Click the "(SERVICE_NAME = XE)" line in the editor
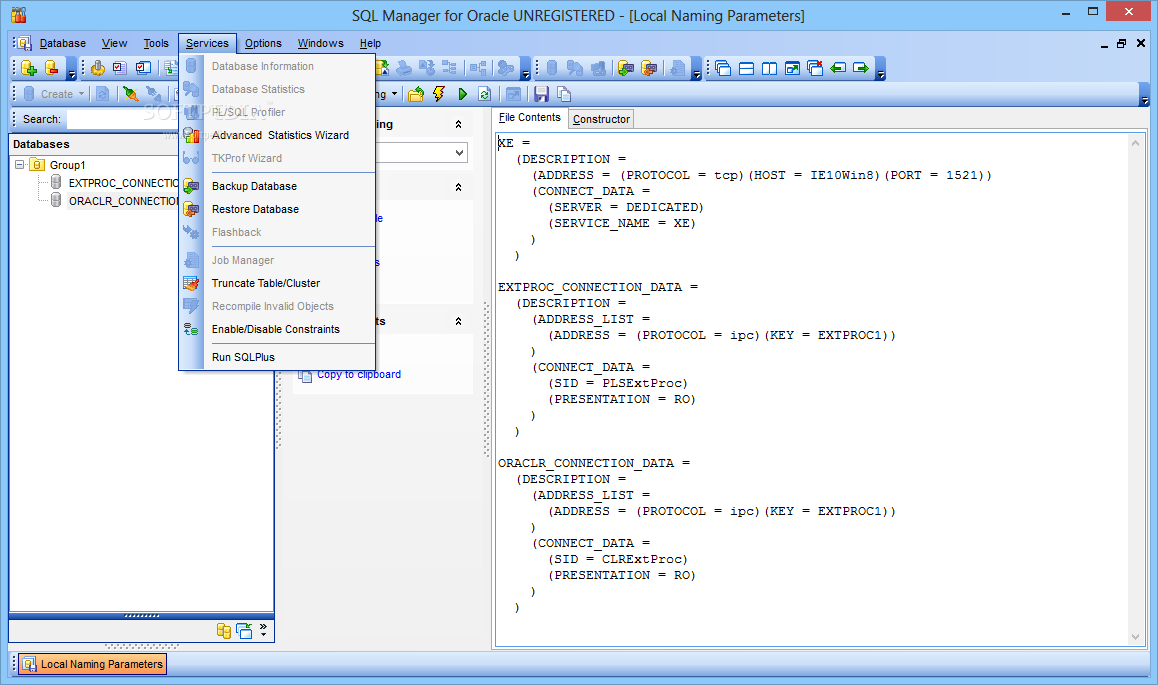Screen dimensions: 1158x685 (621, 223)
